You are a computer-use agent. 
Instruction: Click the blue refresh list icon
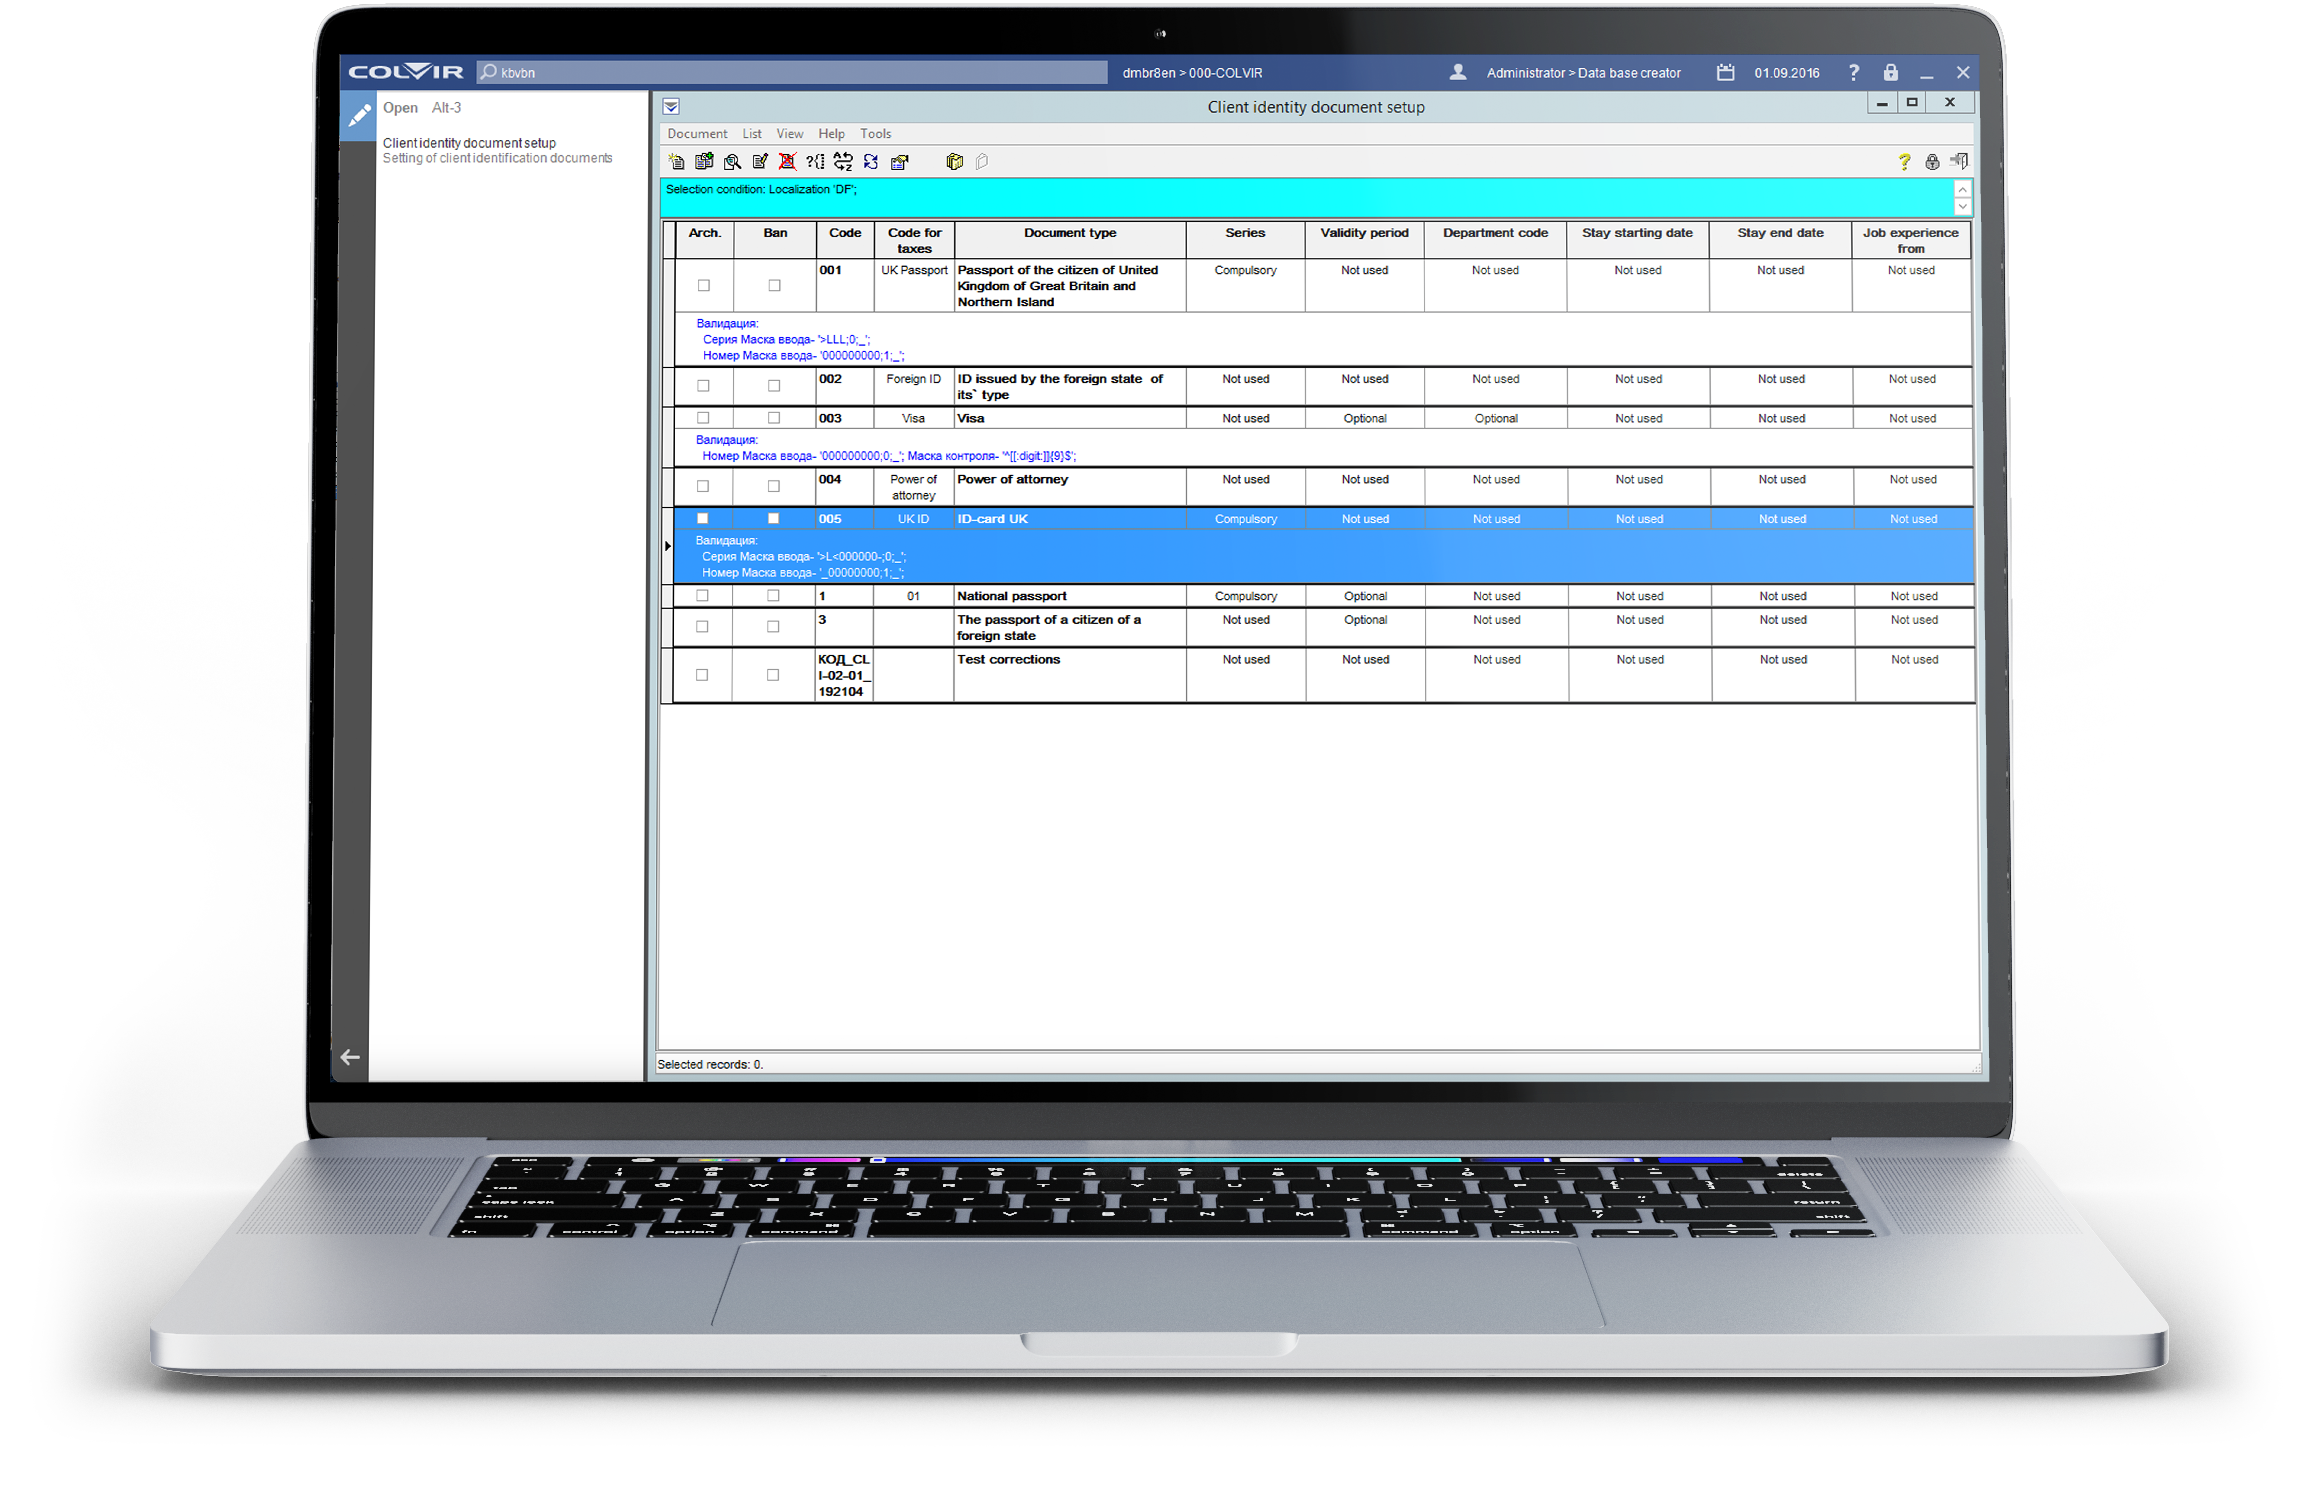coord(871,162)
